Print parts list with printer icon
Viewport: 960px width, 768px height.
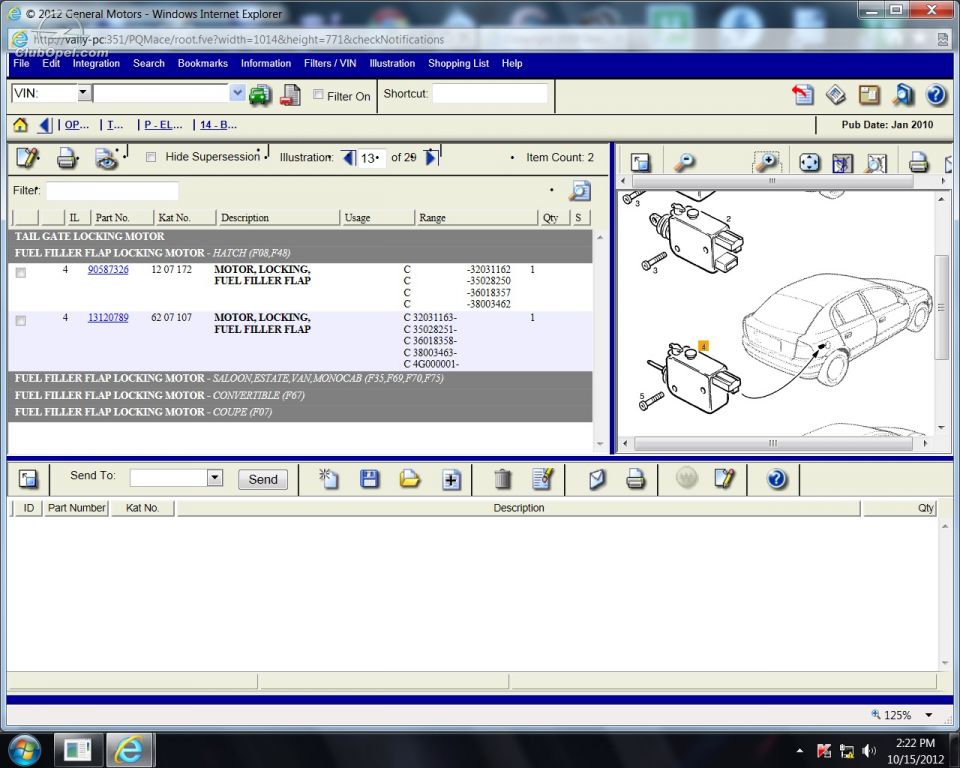click(x=67, y=159)
